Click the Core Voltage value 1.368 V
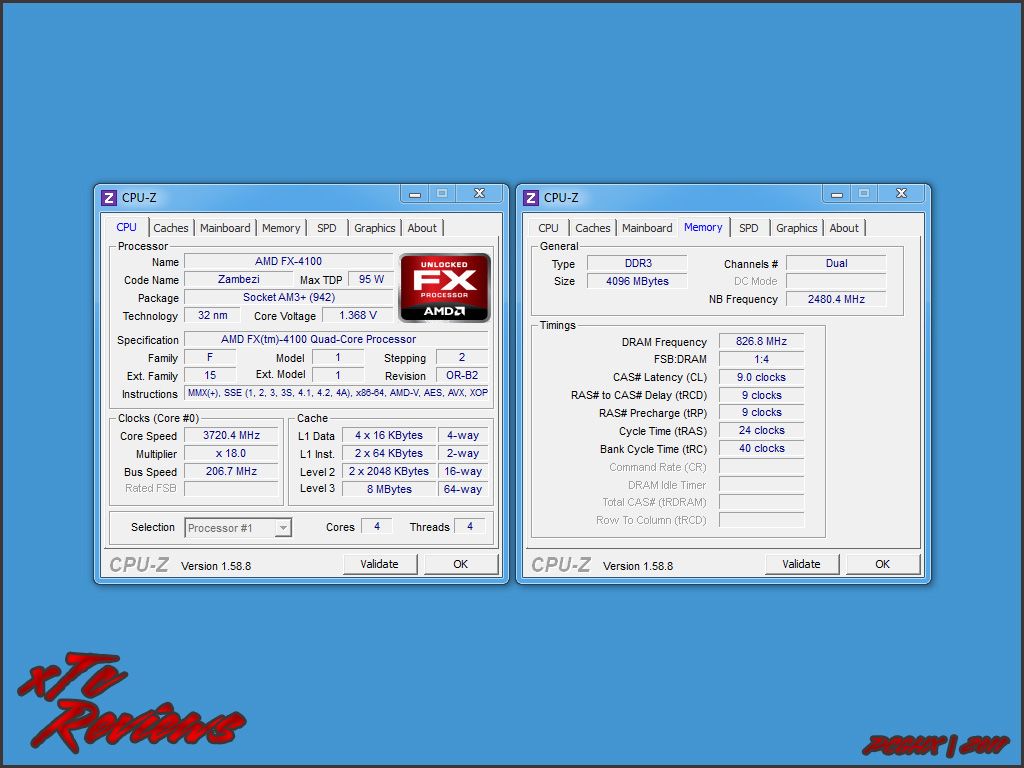 [358, 315]
